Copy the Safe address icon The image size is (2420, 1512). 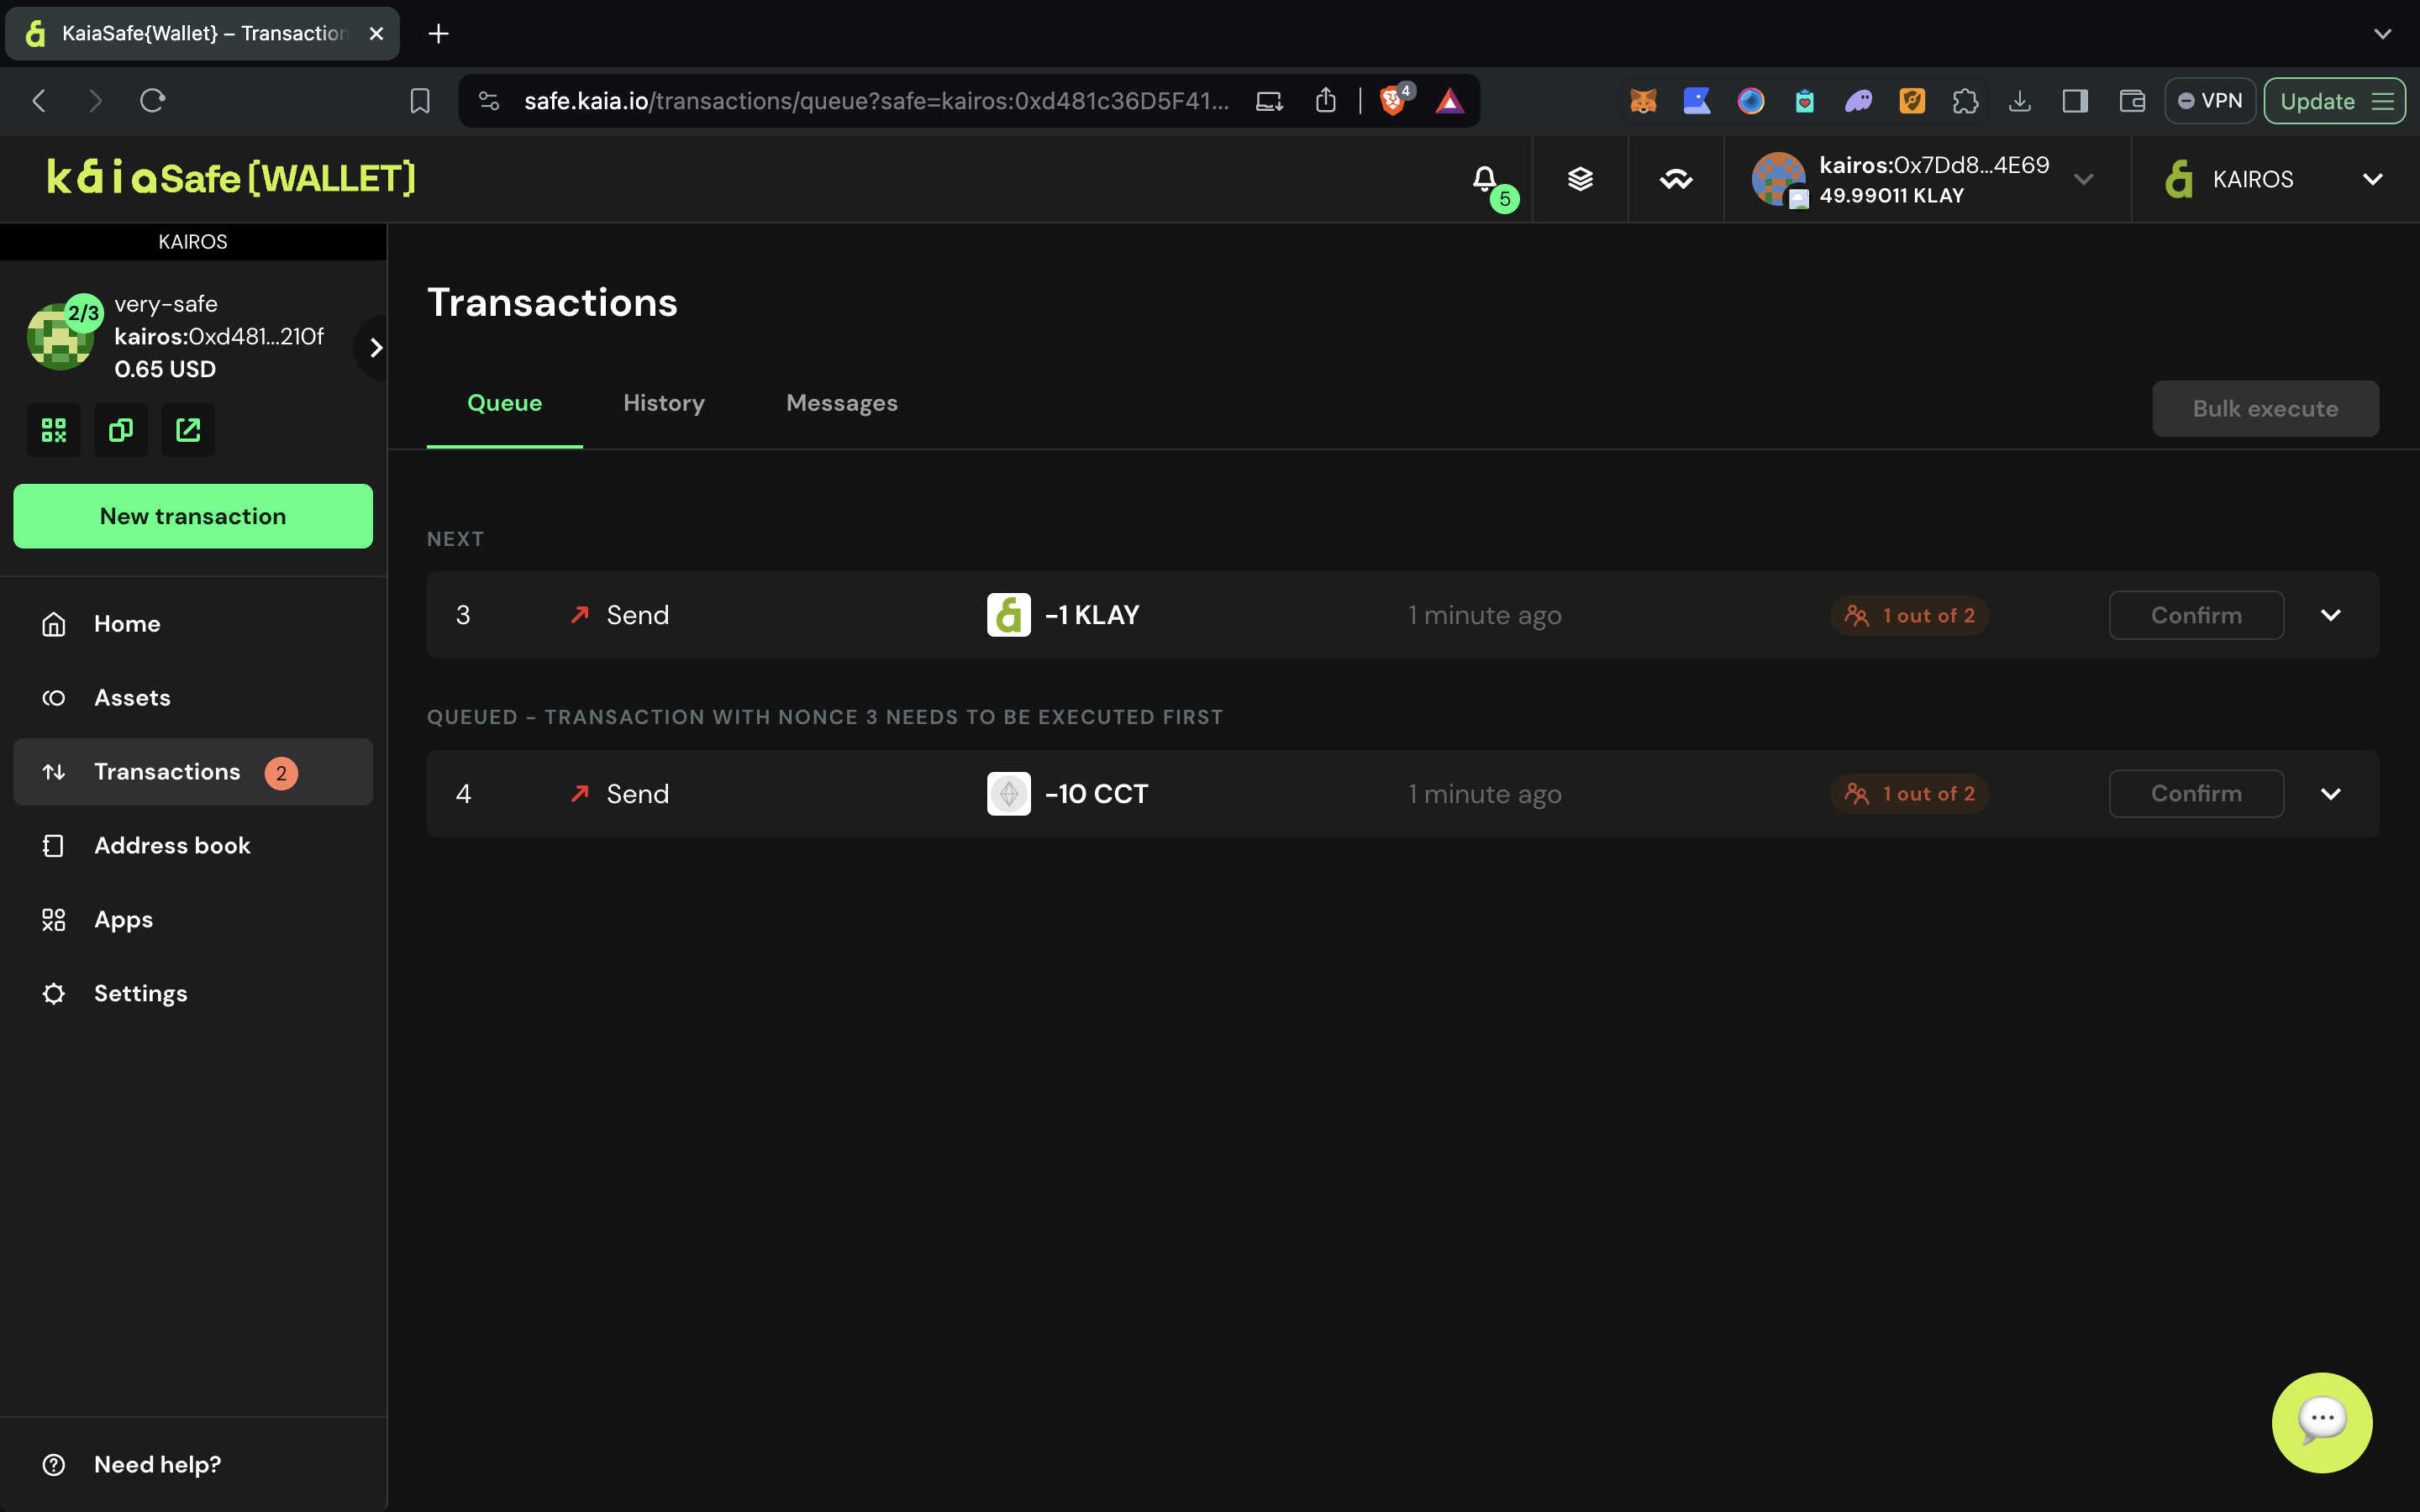pyautogui.click(x=121, y=430)
